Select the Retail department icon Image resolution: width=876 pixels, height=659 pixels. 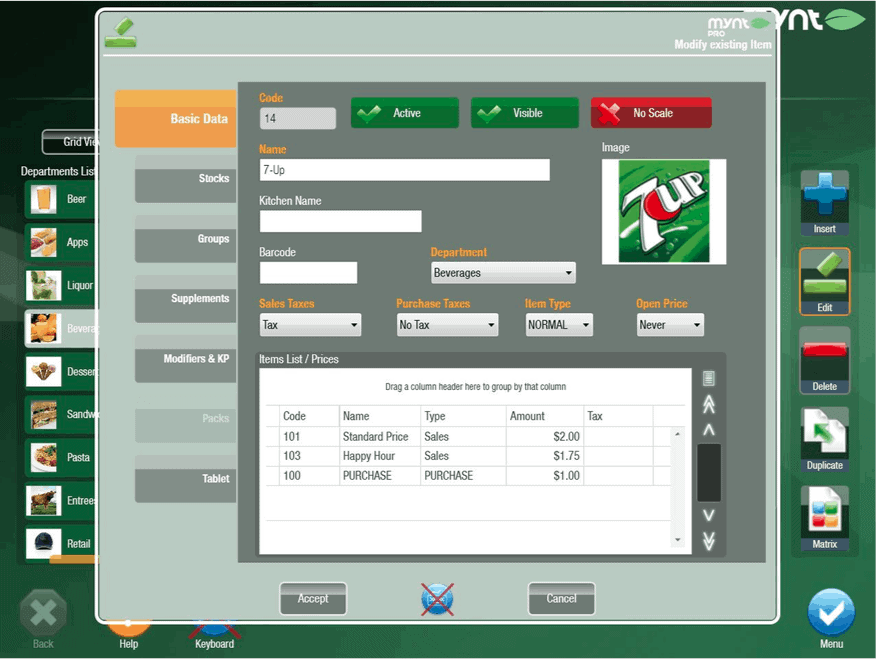[x=44, y=543]
